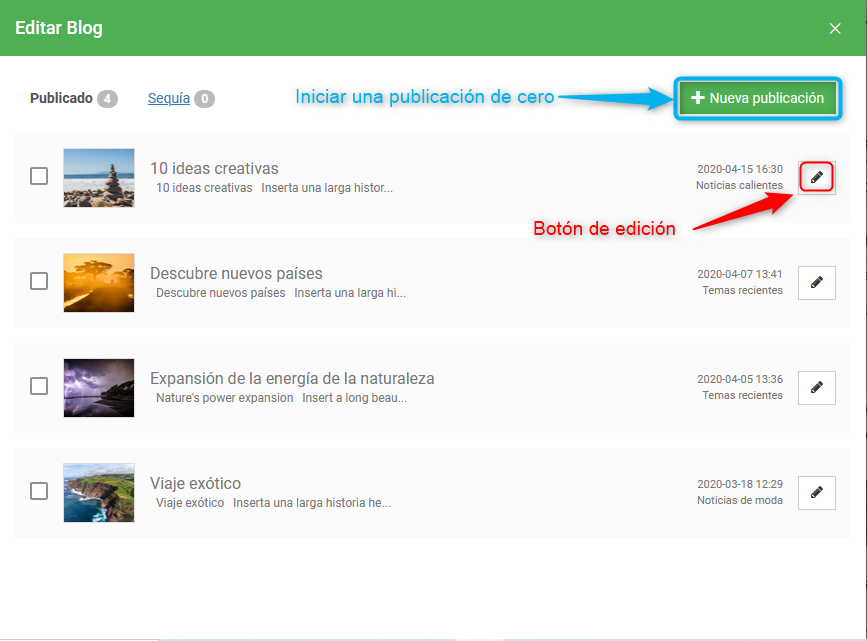Check the Expansión de la energía row checkbox
The height and width of the screenshot is (641, 867).
(39, 386)
